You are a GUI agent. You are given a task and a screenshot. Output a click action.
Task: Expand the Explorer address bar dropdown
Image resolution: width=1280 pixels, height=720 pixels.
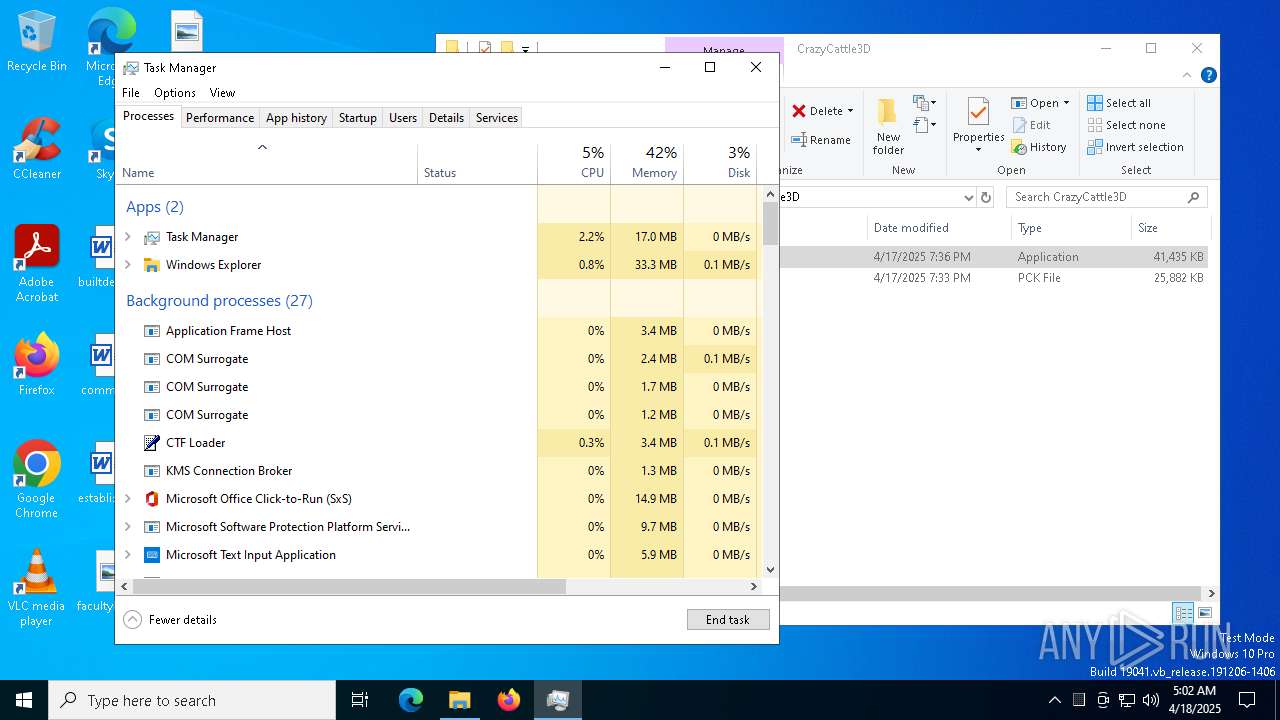[x=968, y=197]
